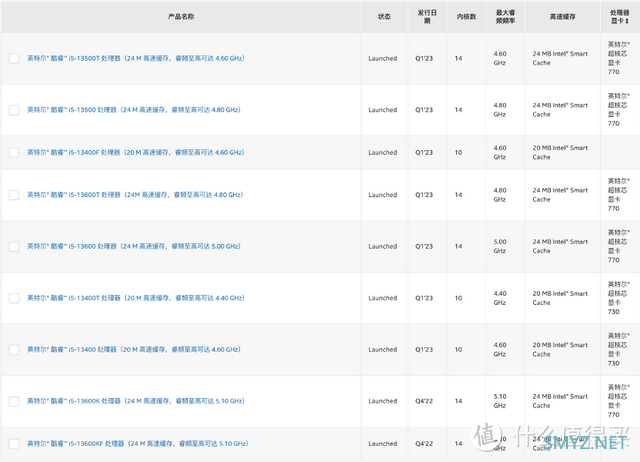The image size is (640, 462).
Task: Click the 24 MB Smart Cache cell for i5-13500
Action: 560,110
